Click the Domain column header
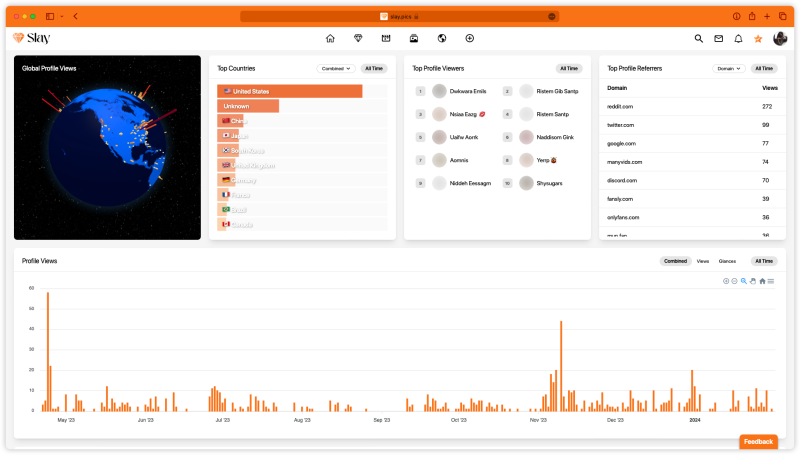800x455 pixels. 617,88
